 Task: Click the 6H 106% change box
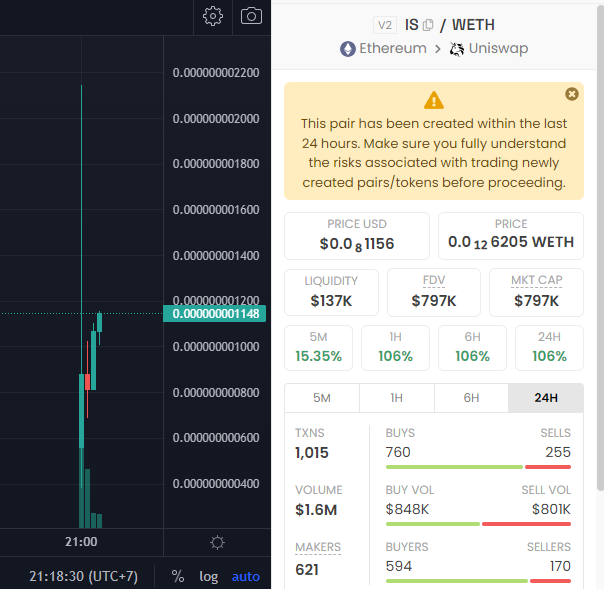(472, 348)
